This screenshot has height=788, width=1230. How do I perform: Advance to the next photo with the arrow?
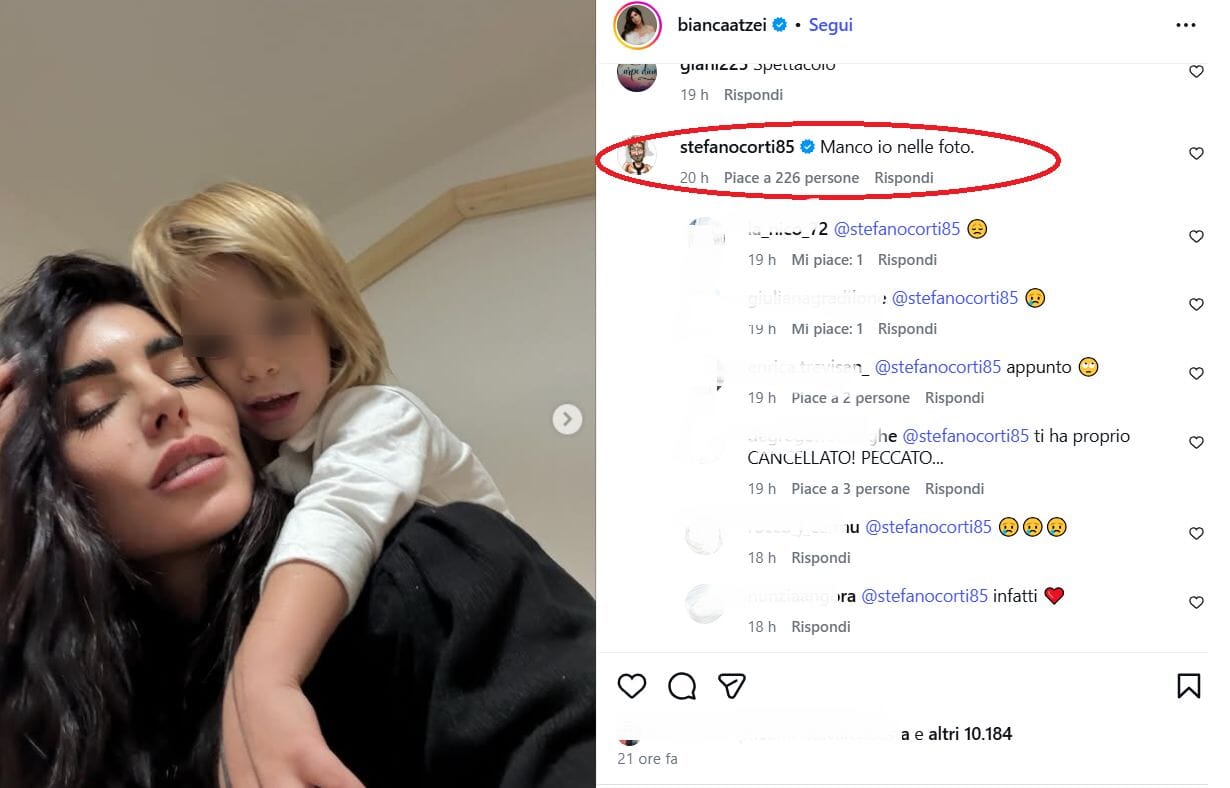pos(567,420)
